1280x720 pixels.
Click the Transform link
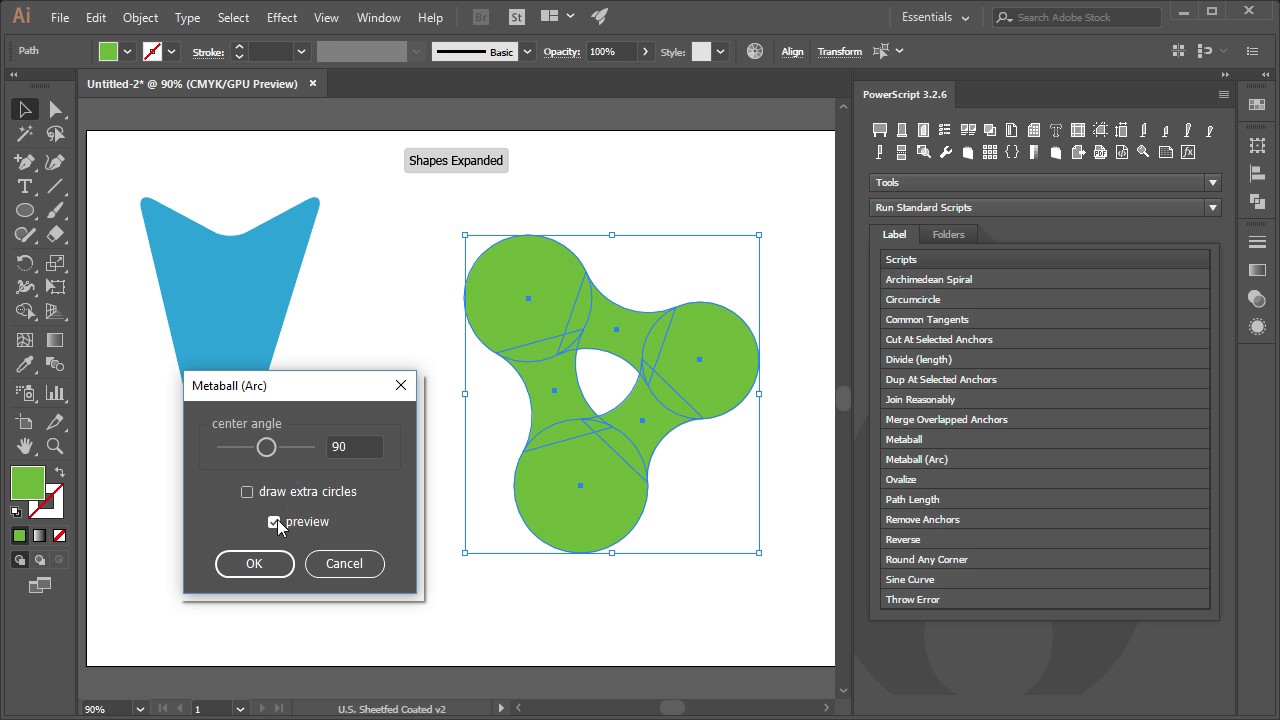click(x=839, y=52)
